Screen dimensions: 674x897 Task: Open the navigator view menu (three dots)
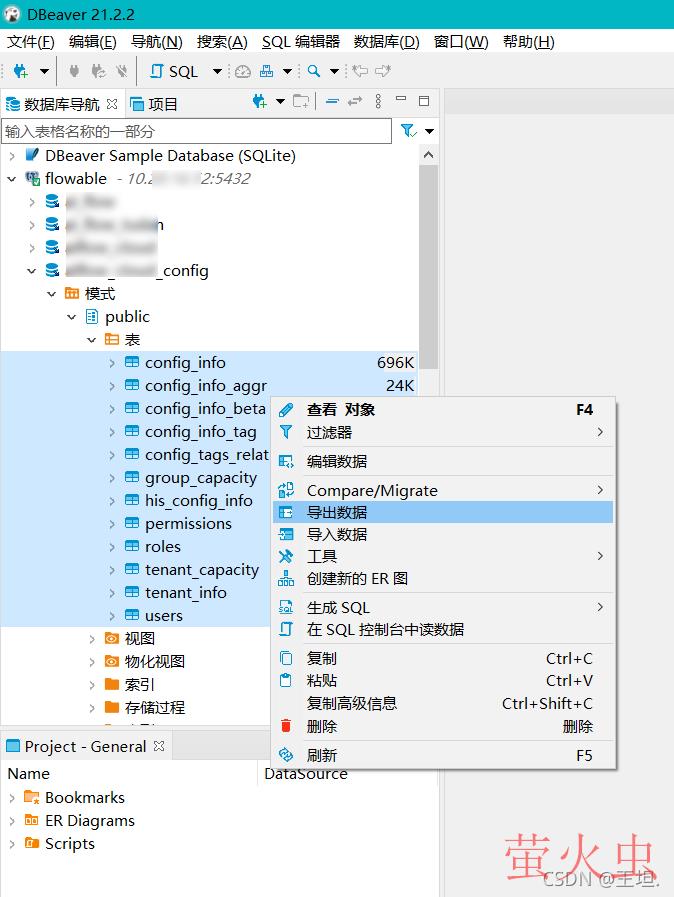(x=378, y=101)
